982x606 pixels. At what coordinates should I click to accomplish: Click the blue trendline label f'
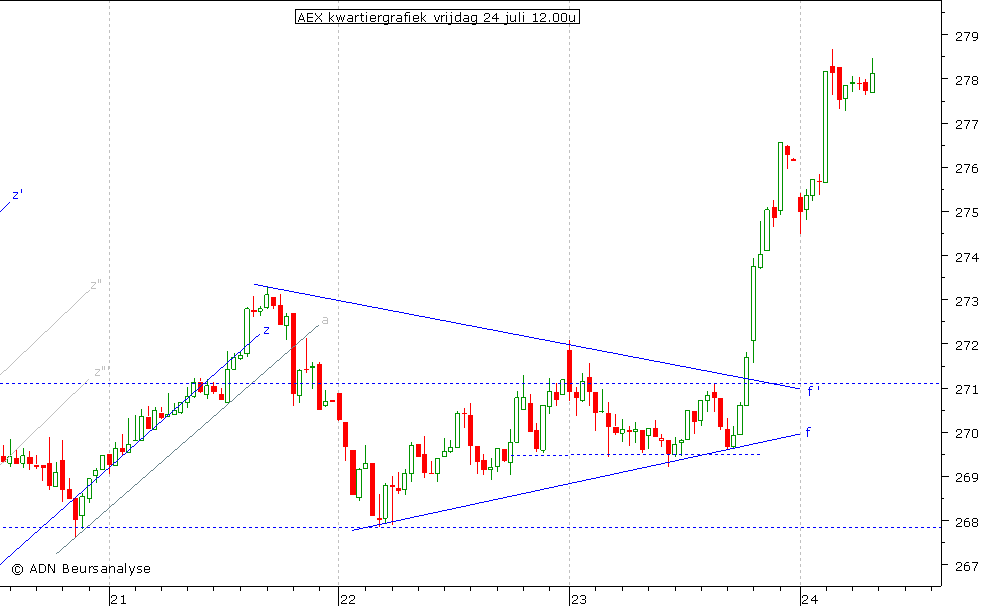point(813,392)
